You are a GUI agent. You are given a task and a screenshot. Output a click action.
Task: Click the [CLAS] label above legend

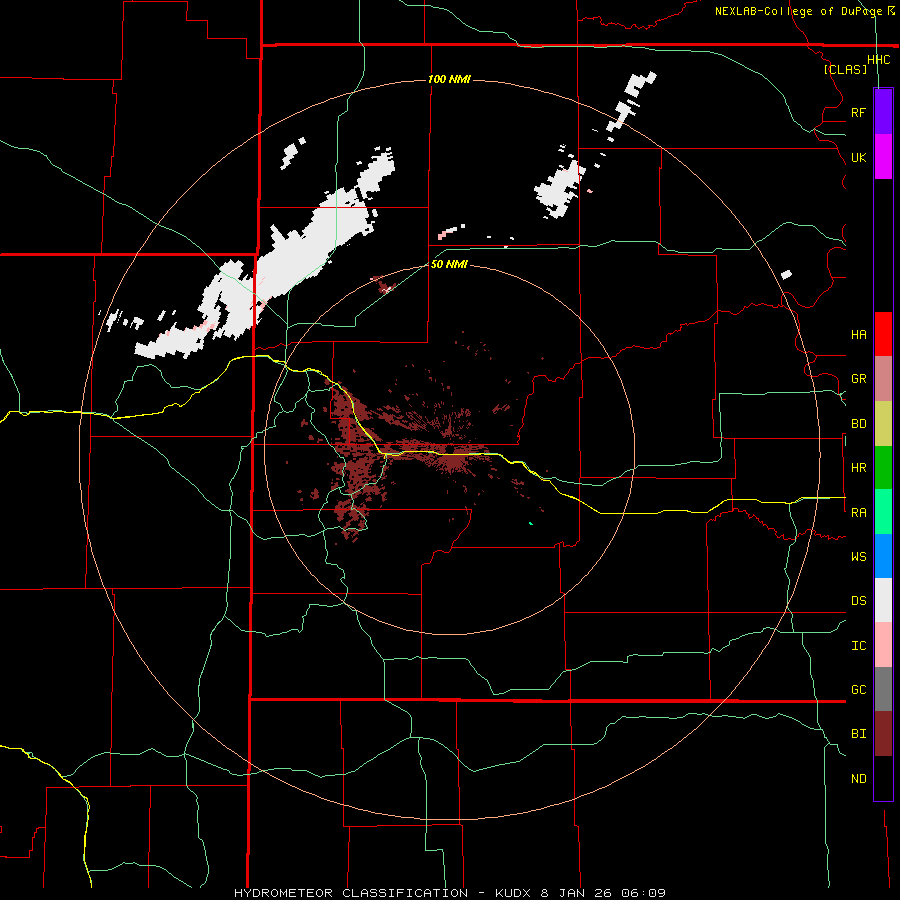[845, 69]
